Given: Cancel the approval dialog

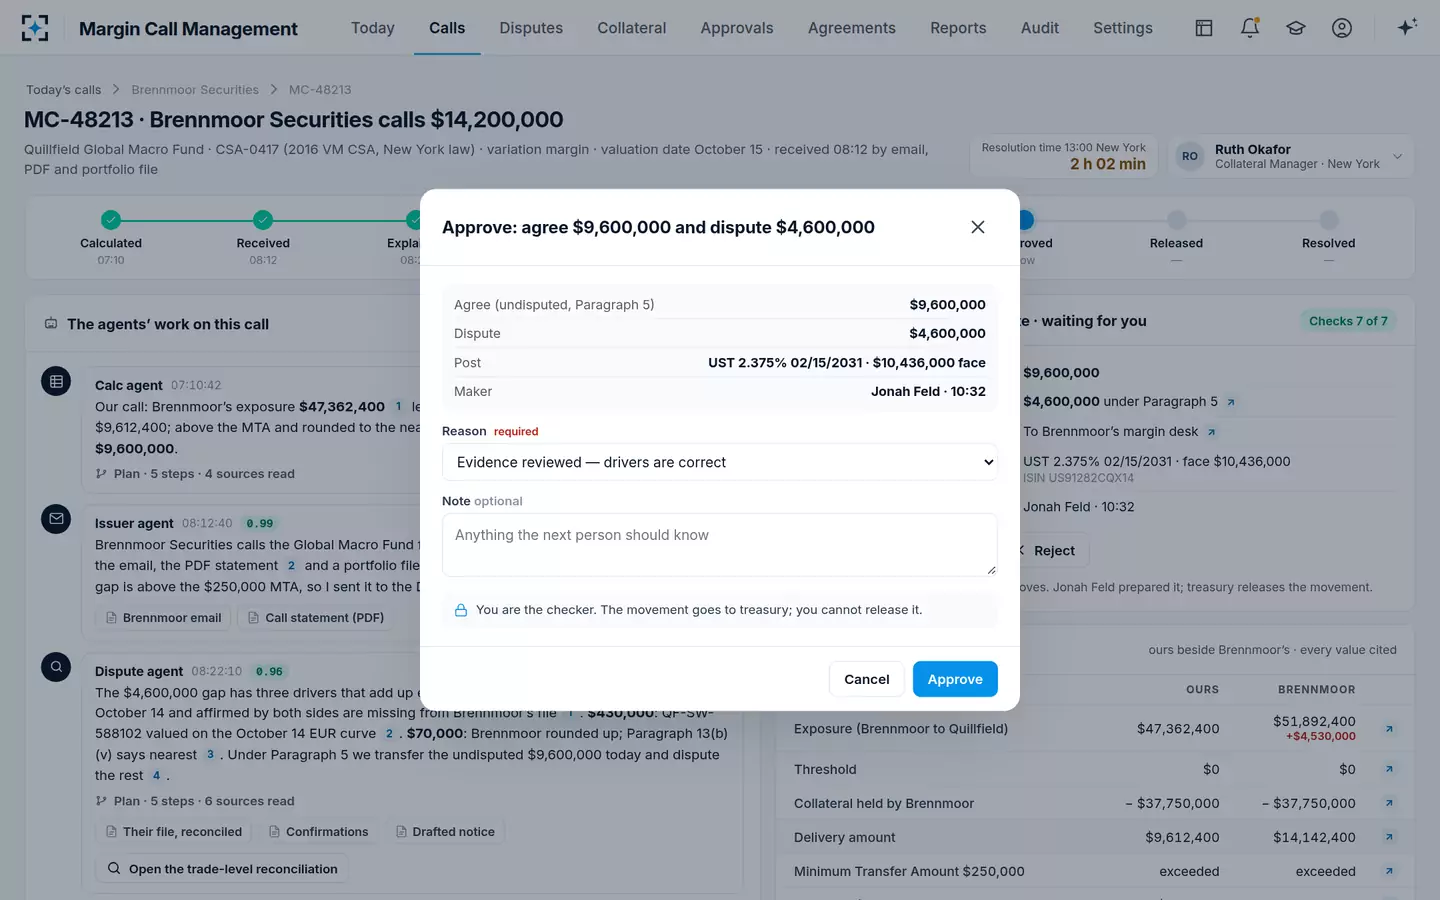Looking at the screenshot, I should pyautogui.click(x=867, y=679).
